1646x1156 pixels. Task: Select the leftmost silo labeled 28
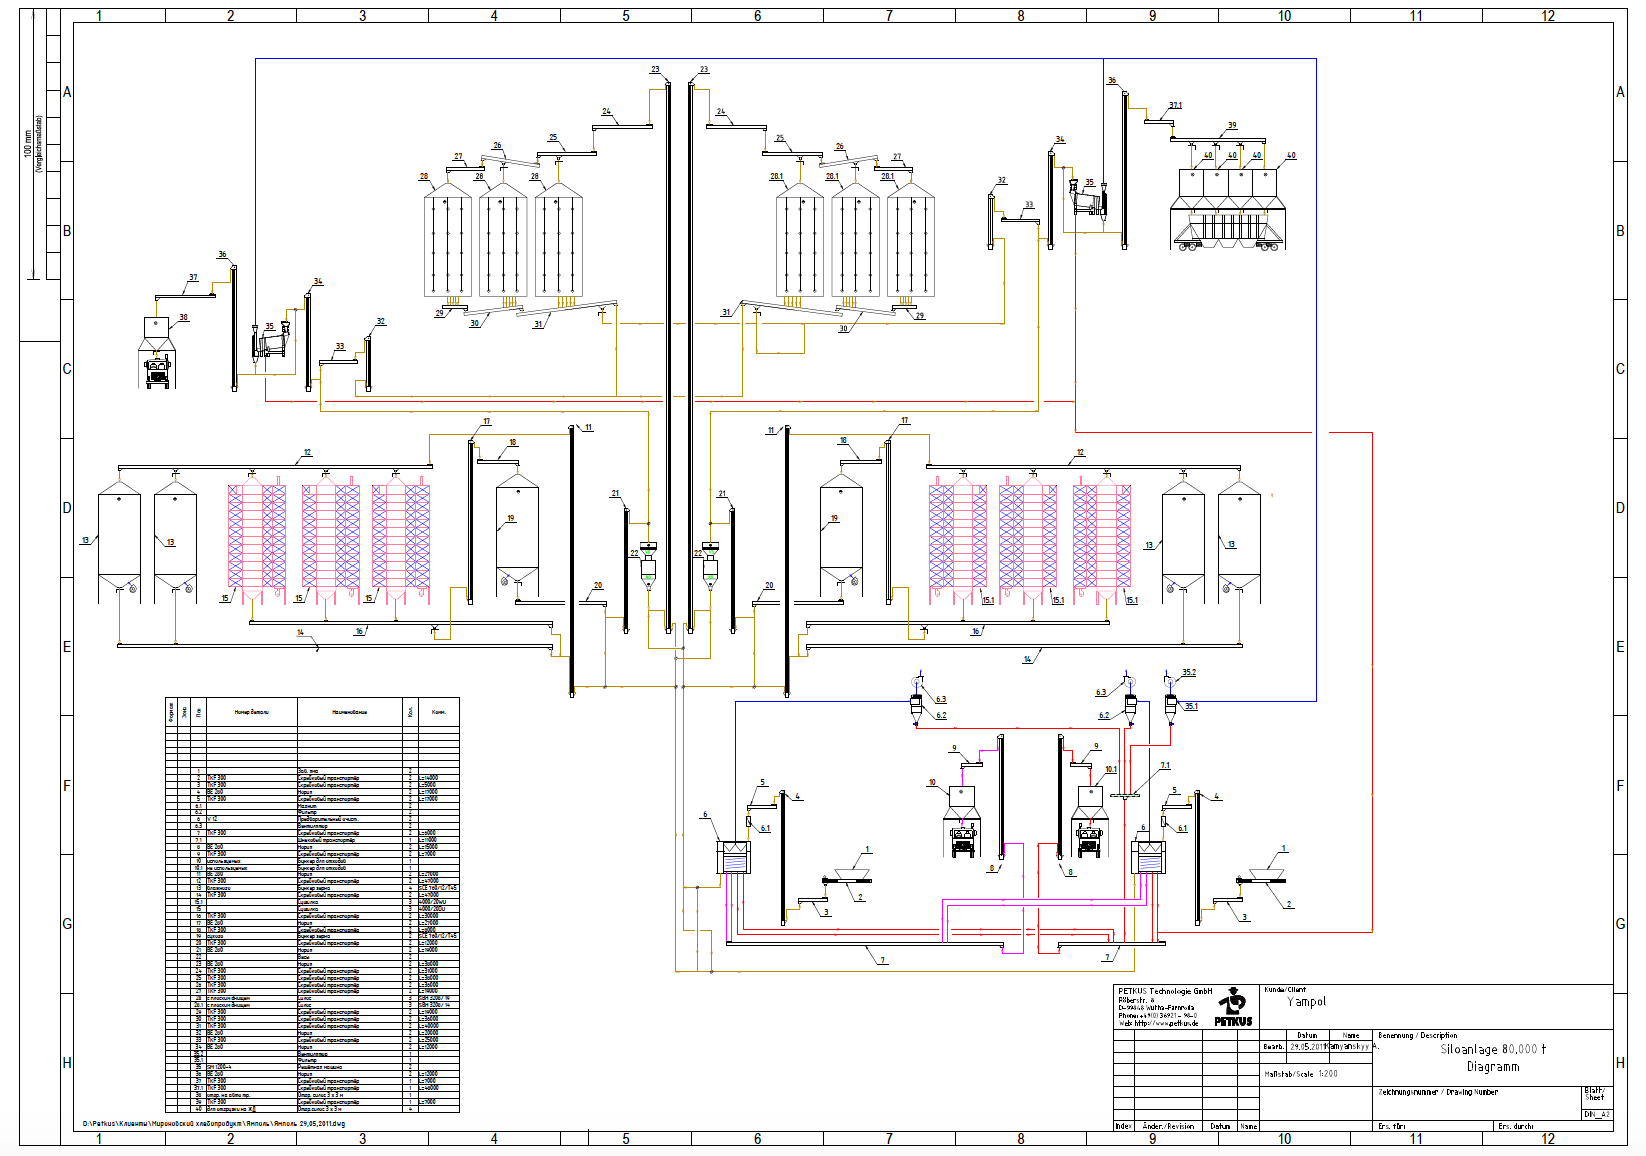[x=447, y=242]
